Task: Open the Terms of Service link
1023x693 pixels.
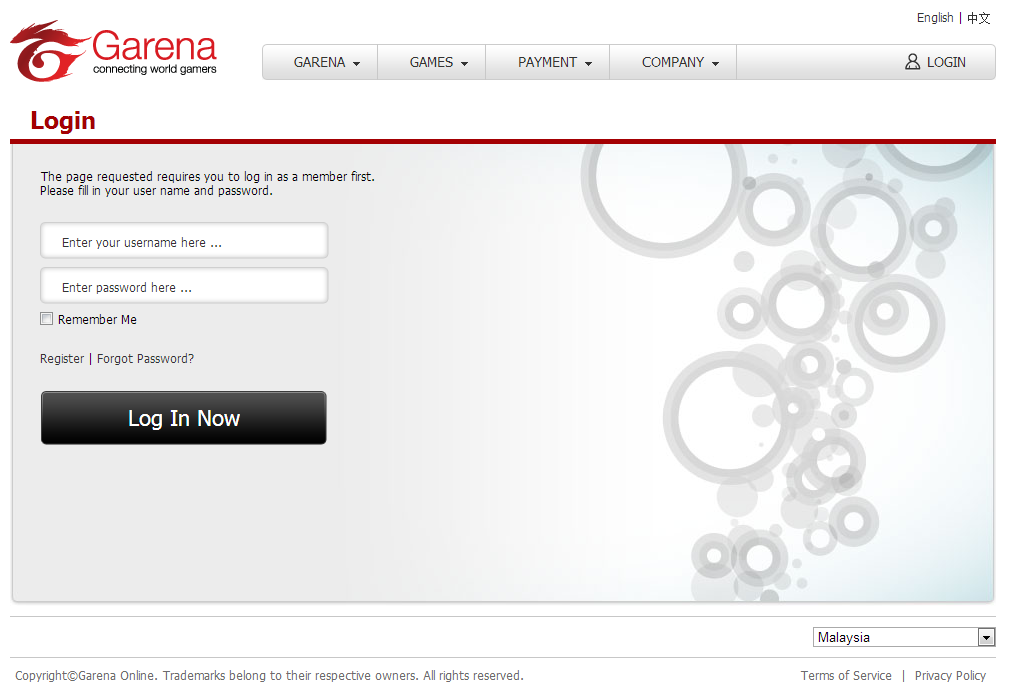Action: pos(846,675)
